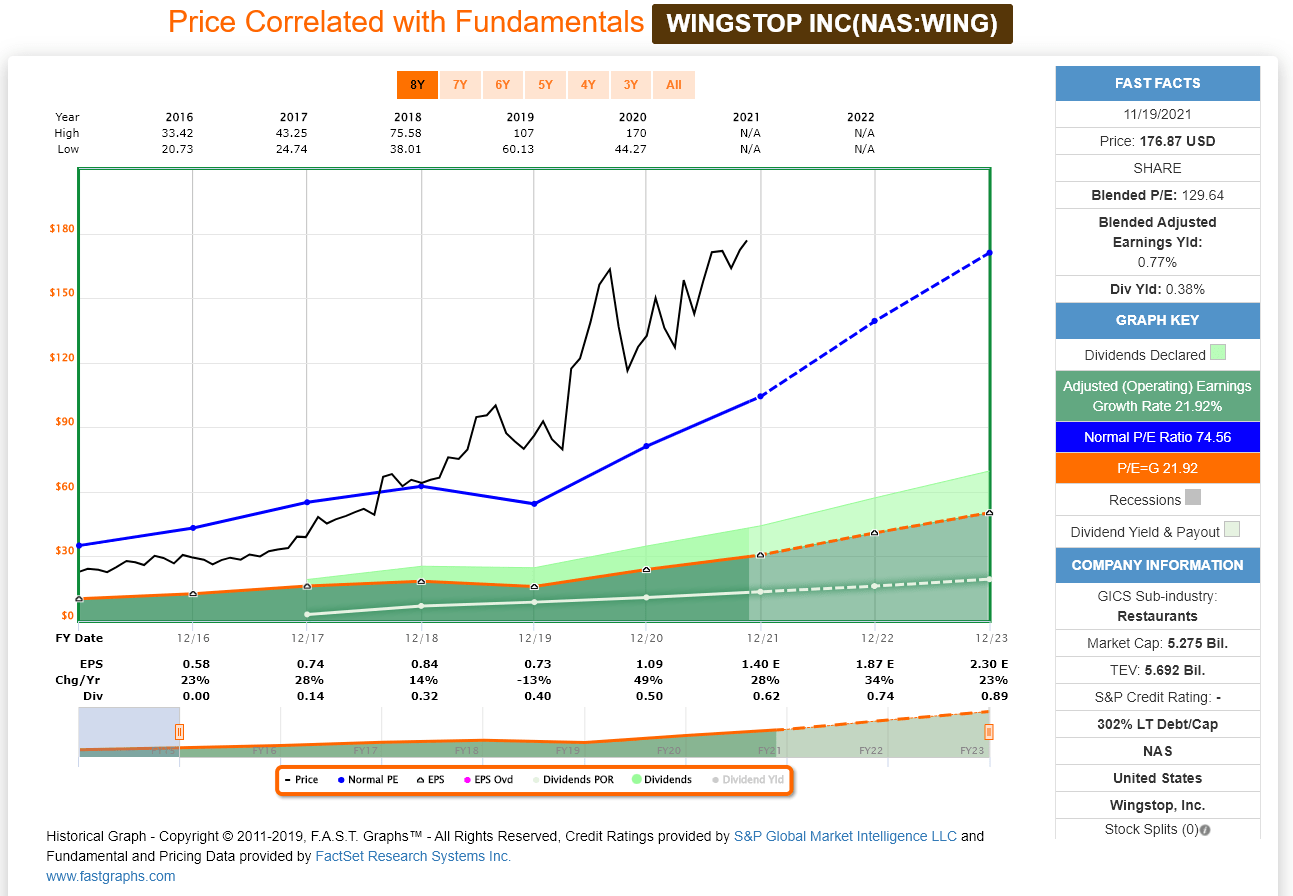Image resolution: width=1293 pixels, height=896 pixels.
Task: Click the left range slider handle
Action: [180, 732]
